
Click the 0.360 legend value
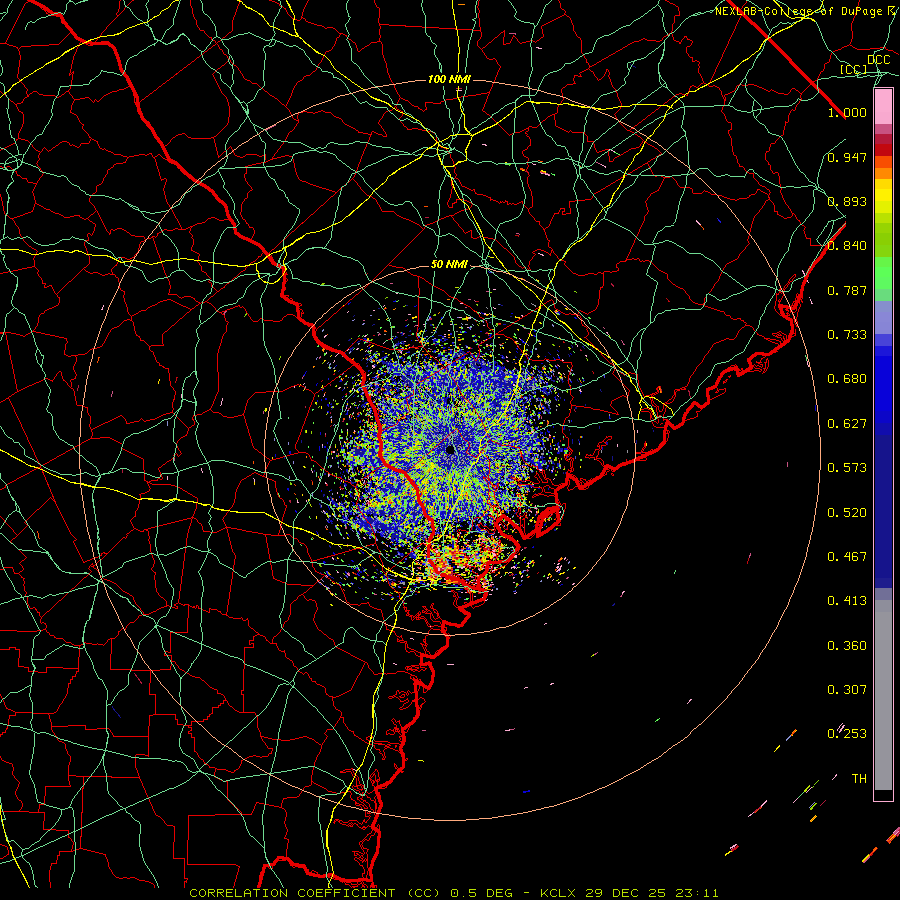(x=847, y=646)
